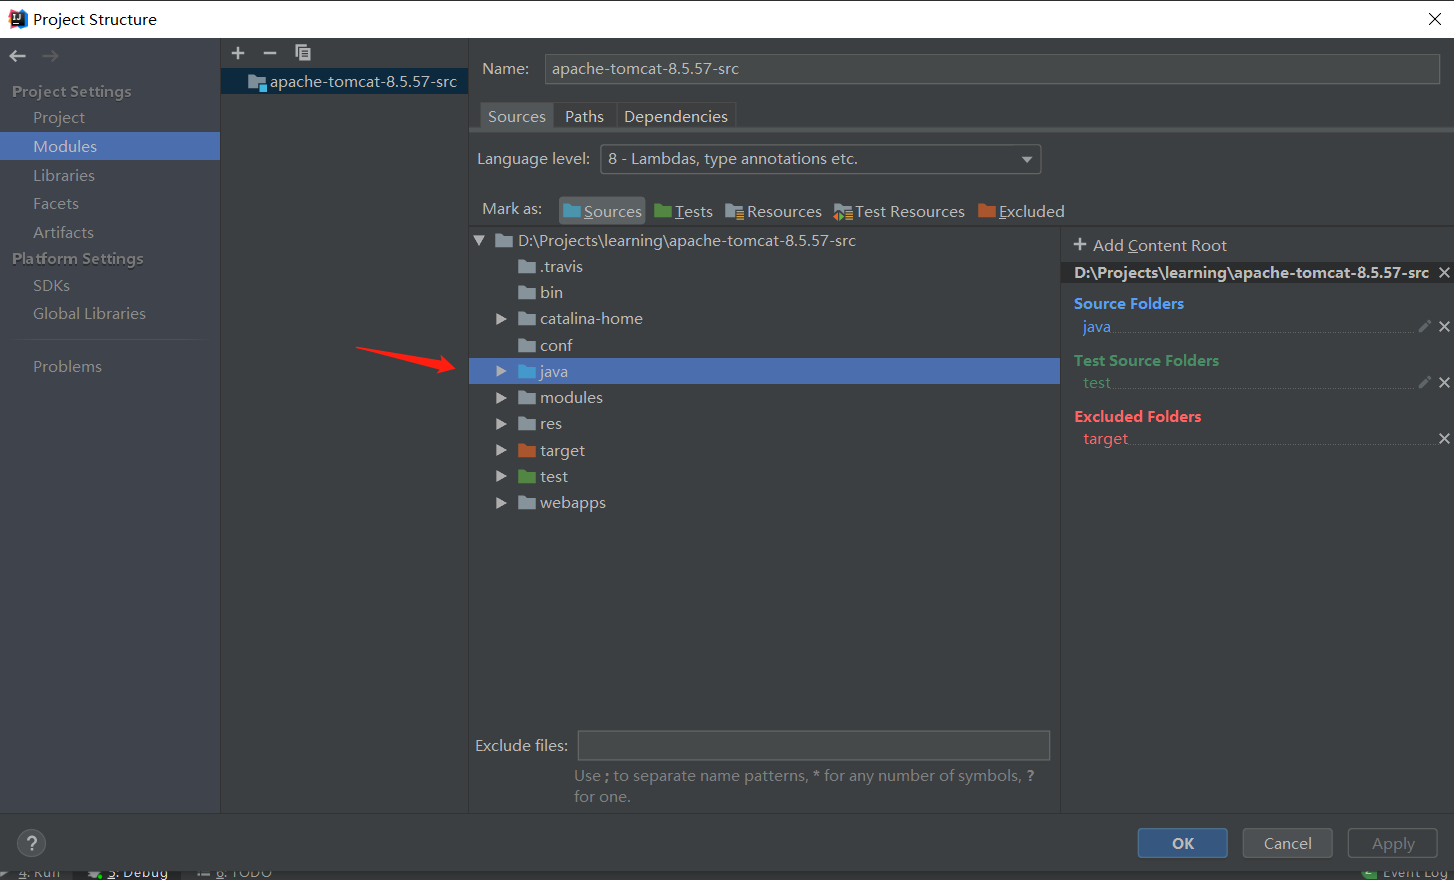Screen dimensions: 1454x880
Task: Click Add Content Root
Action: coord(1150,245)
